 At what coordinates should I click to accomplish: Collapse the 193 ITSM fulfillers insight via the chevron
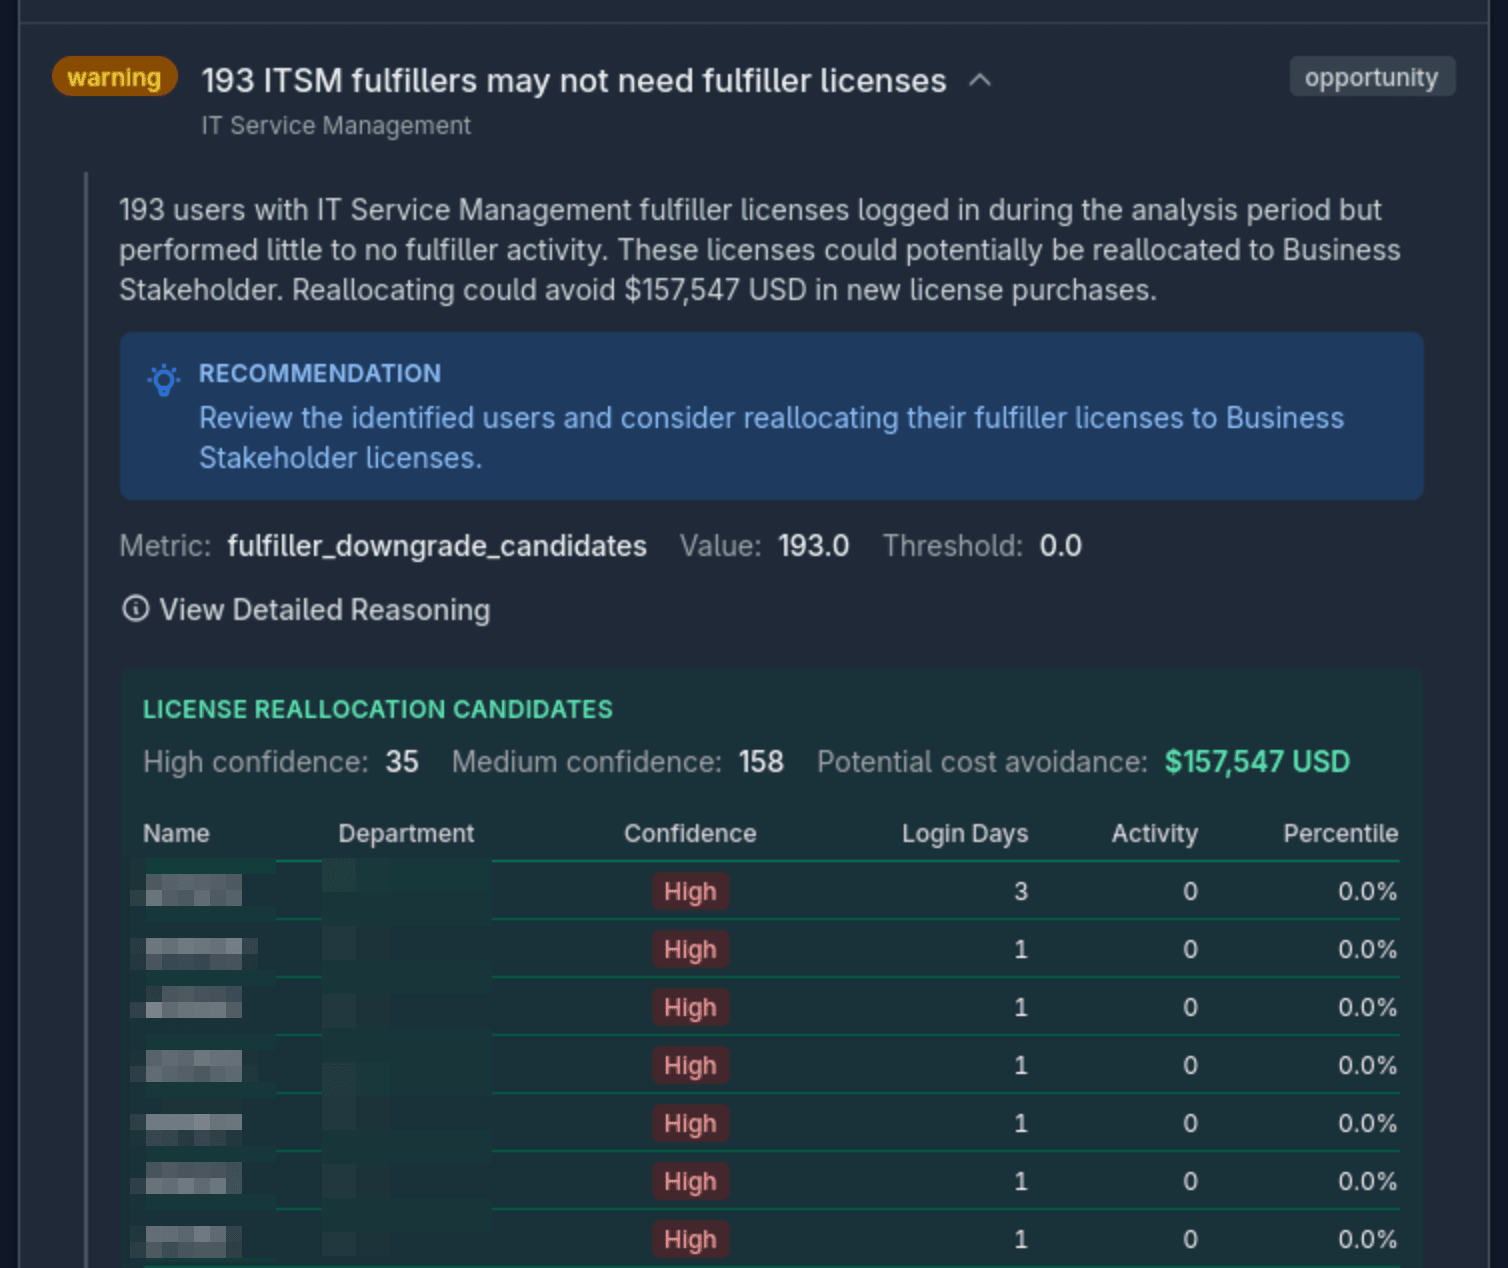(981, 79)
